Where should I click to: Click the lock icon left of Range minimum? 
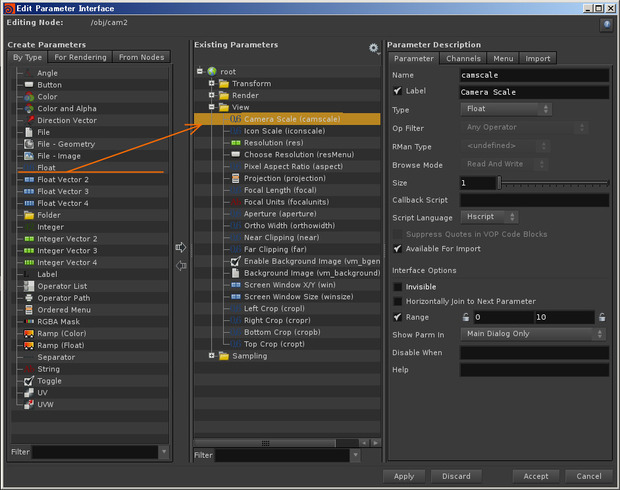466,317
